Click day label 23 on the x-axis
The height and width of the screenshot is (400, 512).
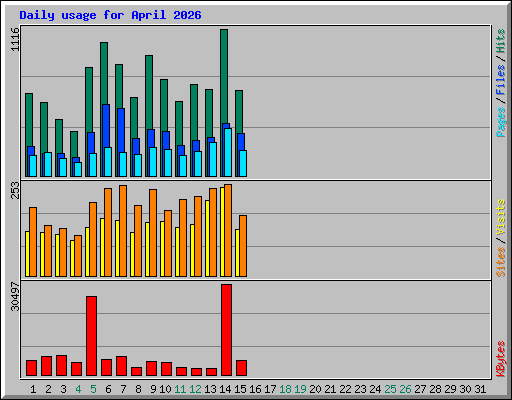360,389
